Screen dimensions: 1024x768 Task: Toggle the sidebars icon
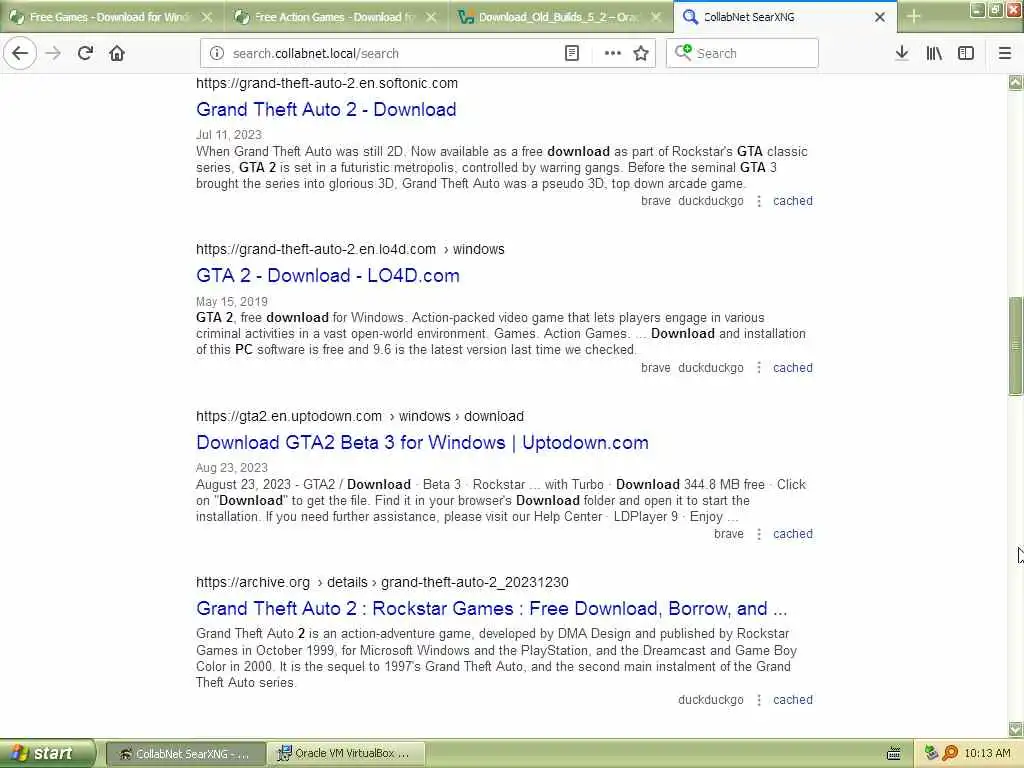pyautogui.click(x=966, y=53)
